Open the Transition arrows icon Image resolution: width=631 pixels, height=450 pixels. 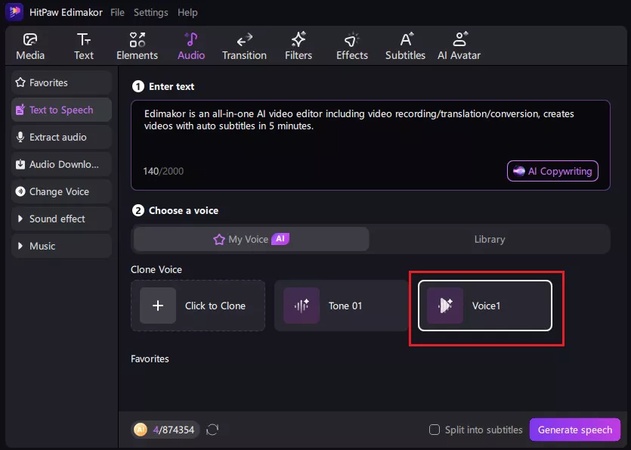(244, 40)
